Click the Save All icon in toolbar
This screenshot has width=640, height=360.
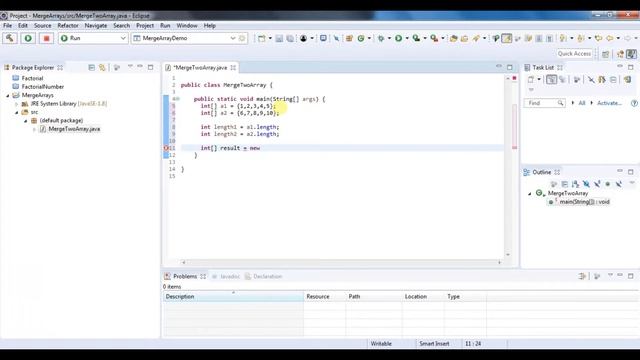290,38
